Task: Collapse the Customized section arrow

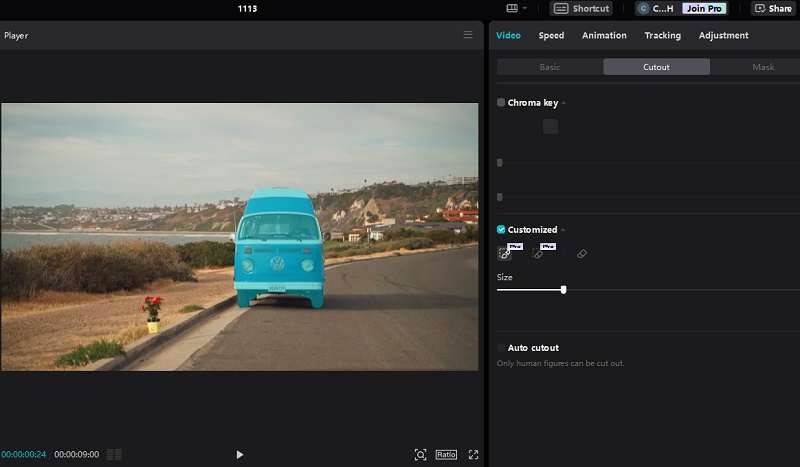Action: [x=563, y=230]
